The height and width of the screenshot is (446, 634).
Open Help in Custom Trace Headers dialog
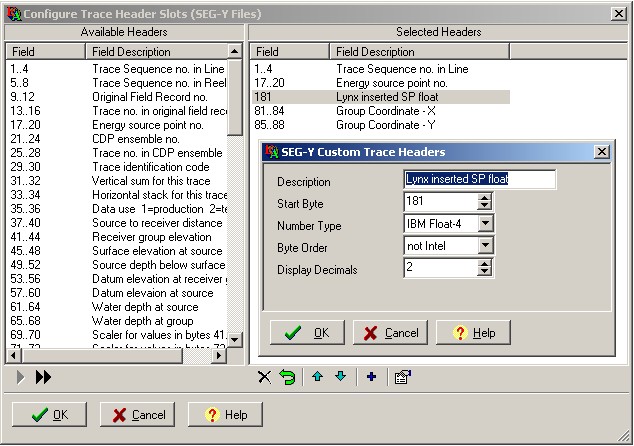point(473,333)
